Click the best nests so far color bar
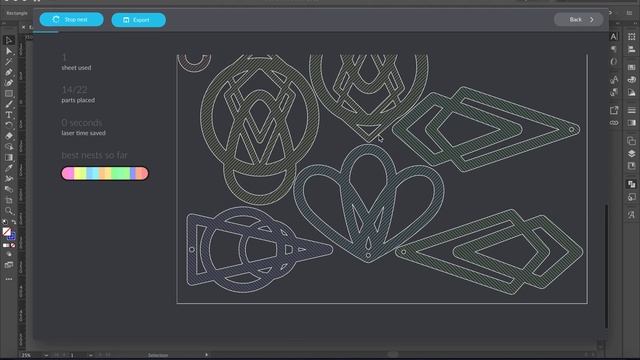 click(105, 173)
